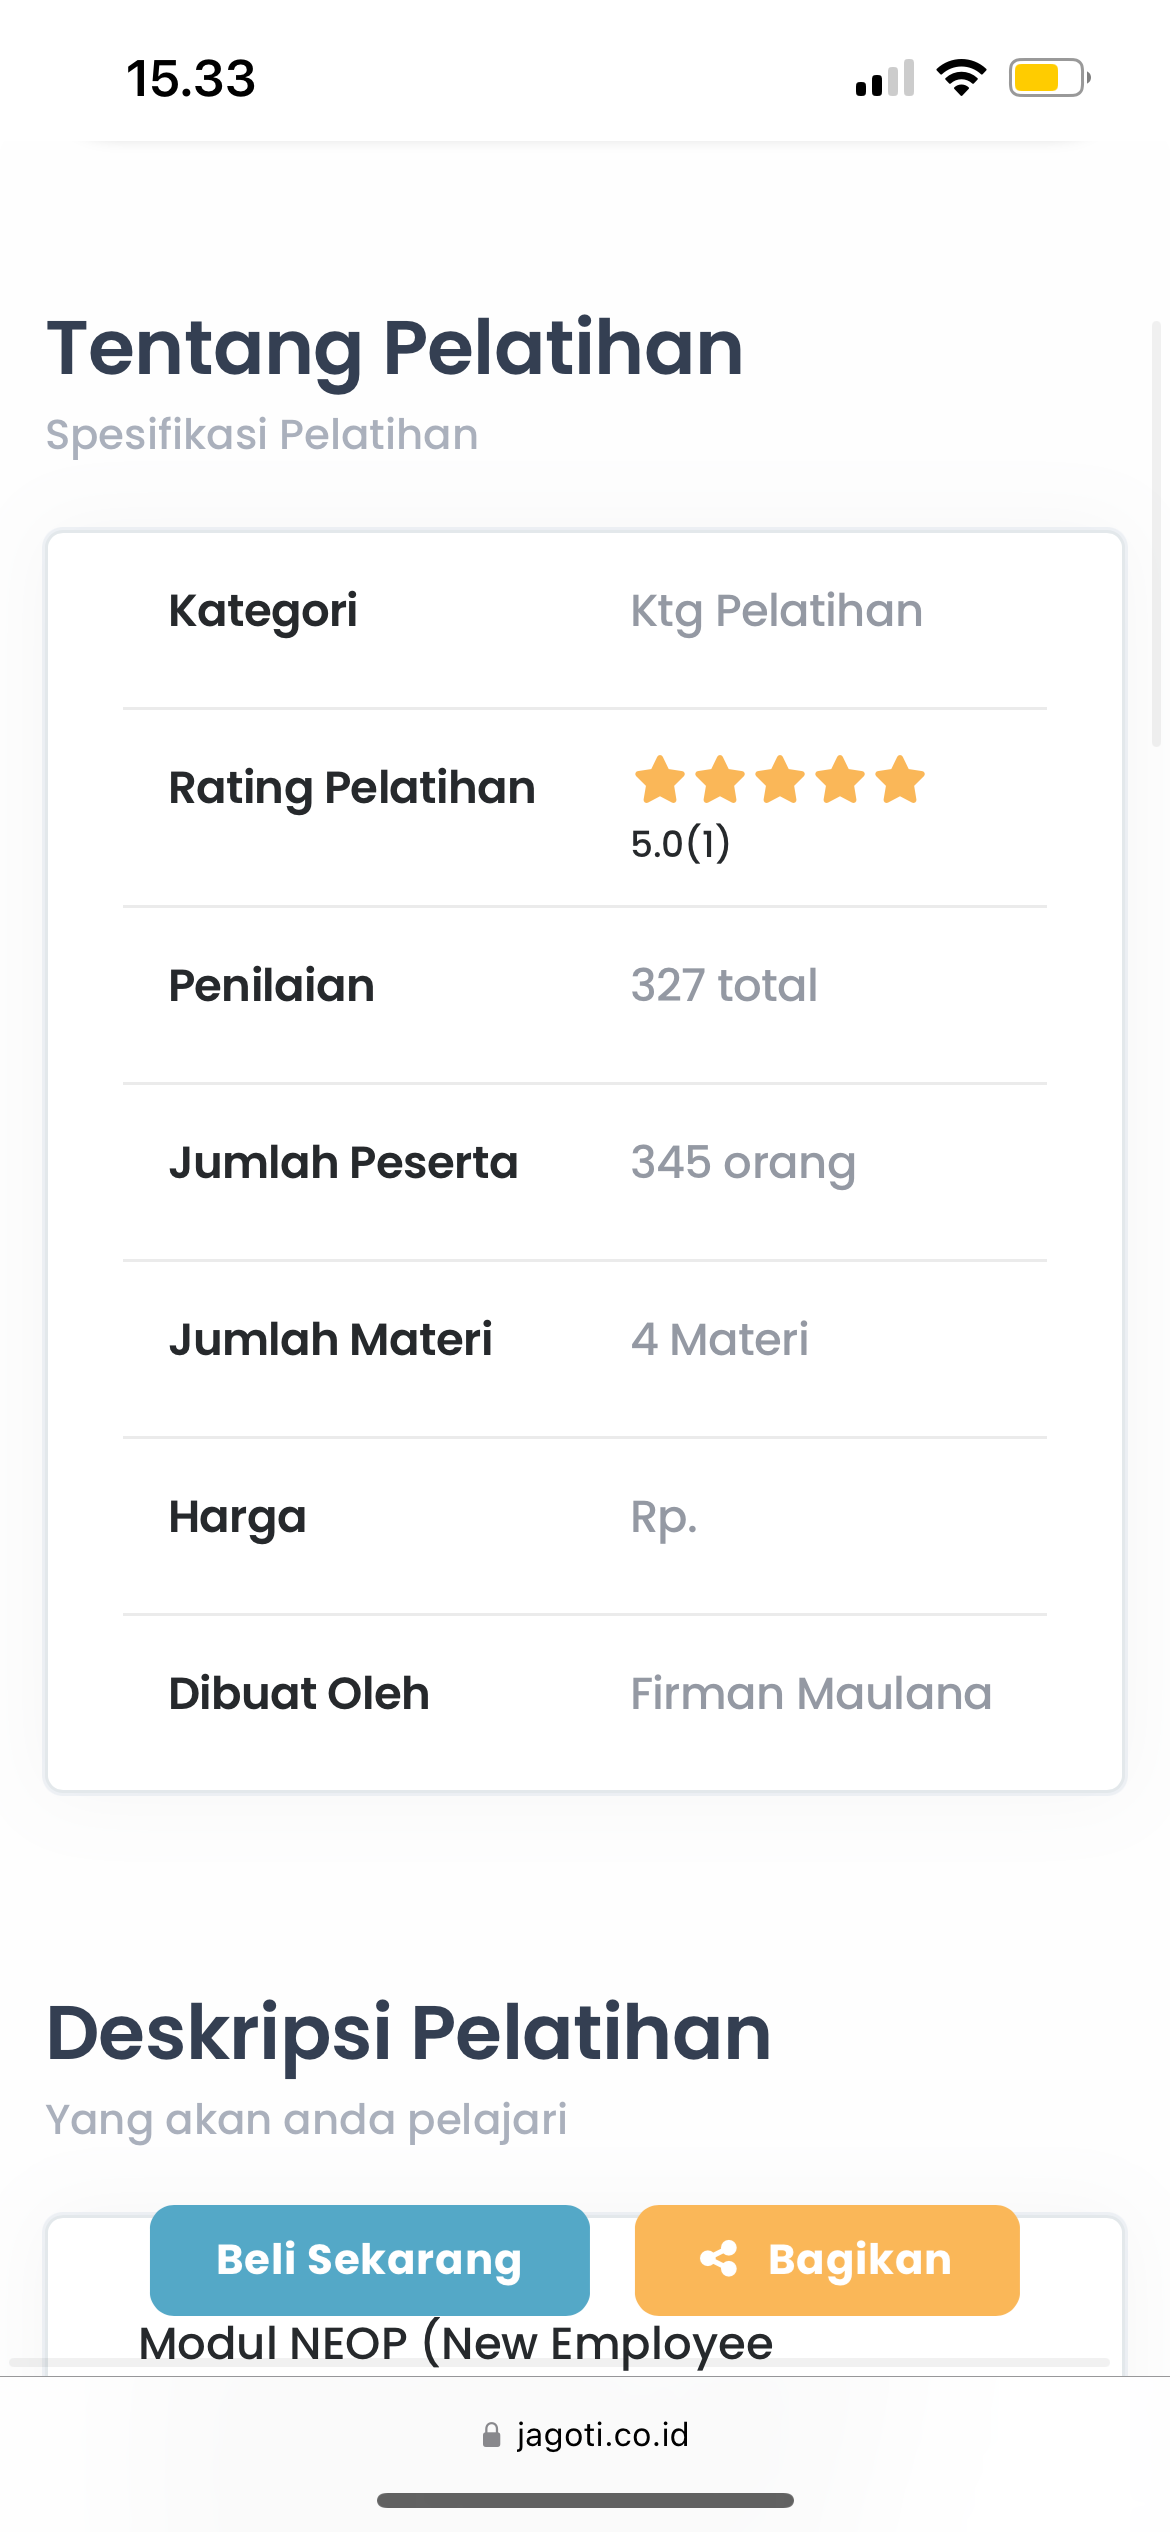Tap the 5.0(1) rating text
Screen dimensions: 1170x2532
pos(680,843)
